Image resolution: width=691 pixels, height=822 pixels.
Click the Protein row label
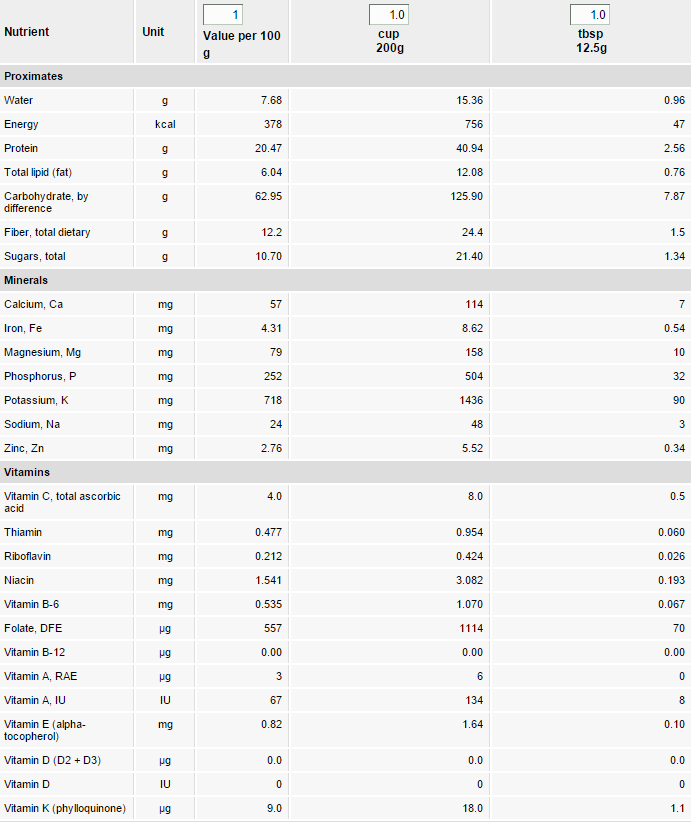tap(21, 148)
